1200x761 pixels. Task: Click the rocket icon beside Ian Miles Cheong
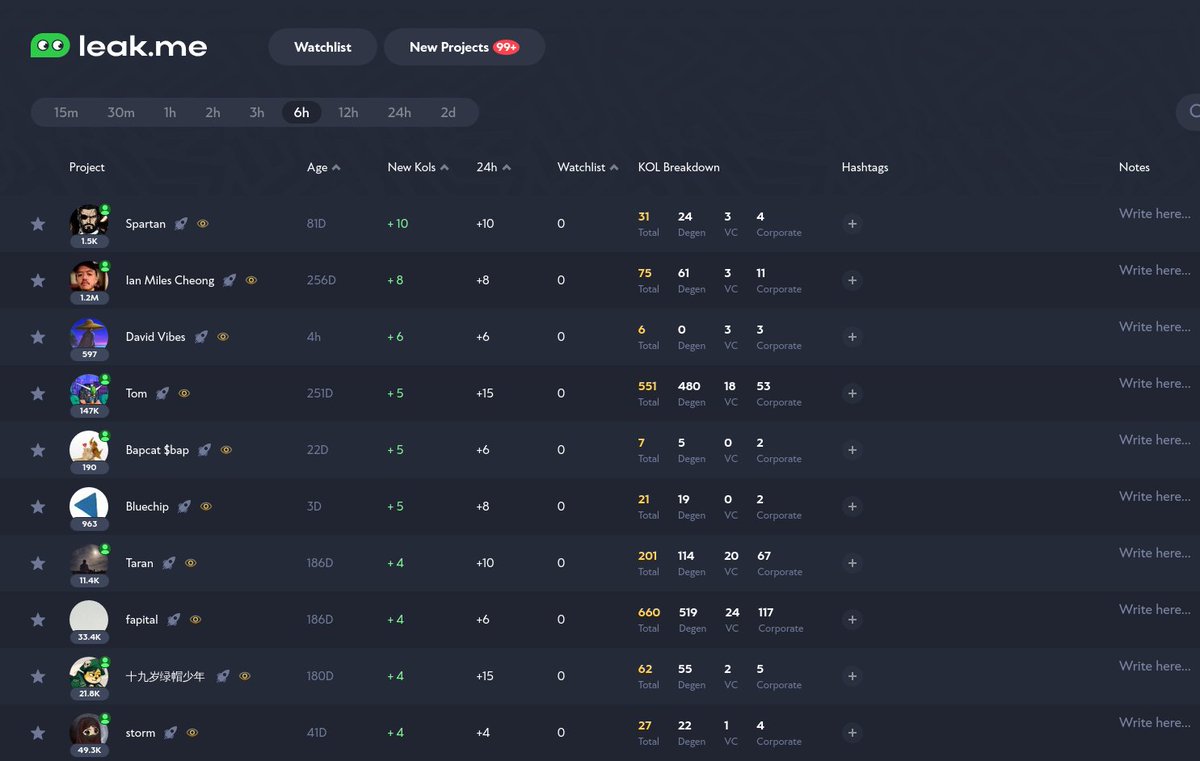229,280
